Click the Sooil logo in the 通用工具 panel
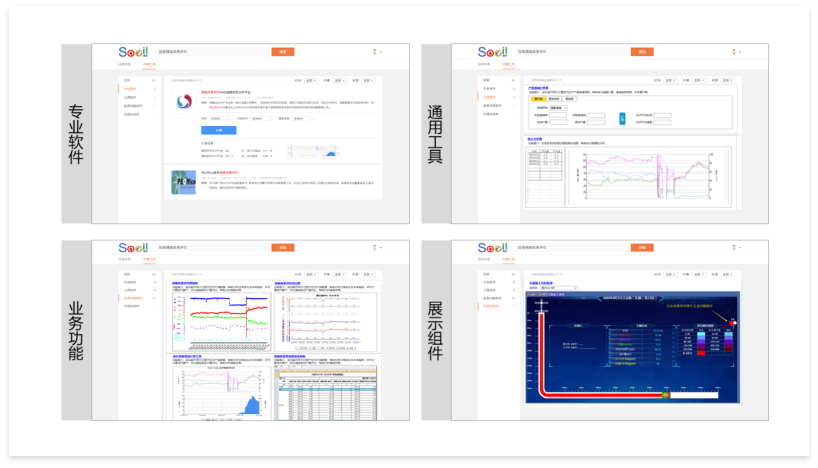This screenshot has width=818, height=468. tap(492, 52)
